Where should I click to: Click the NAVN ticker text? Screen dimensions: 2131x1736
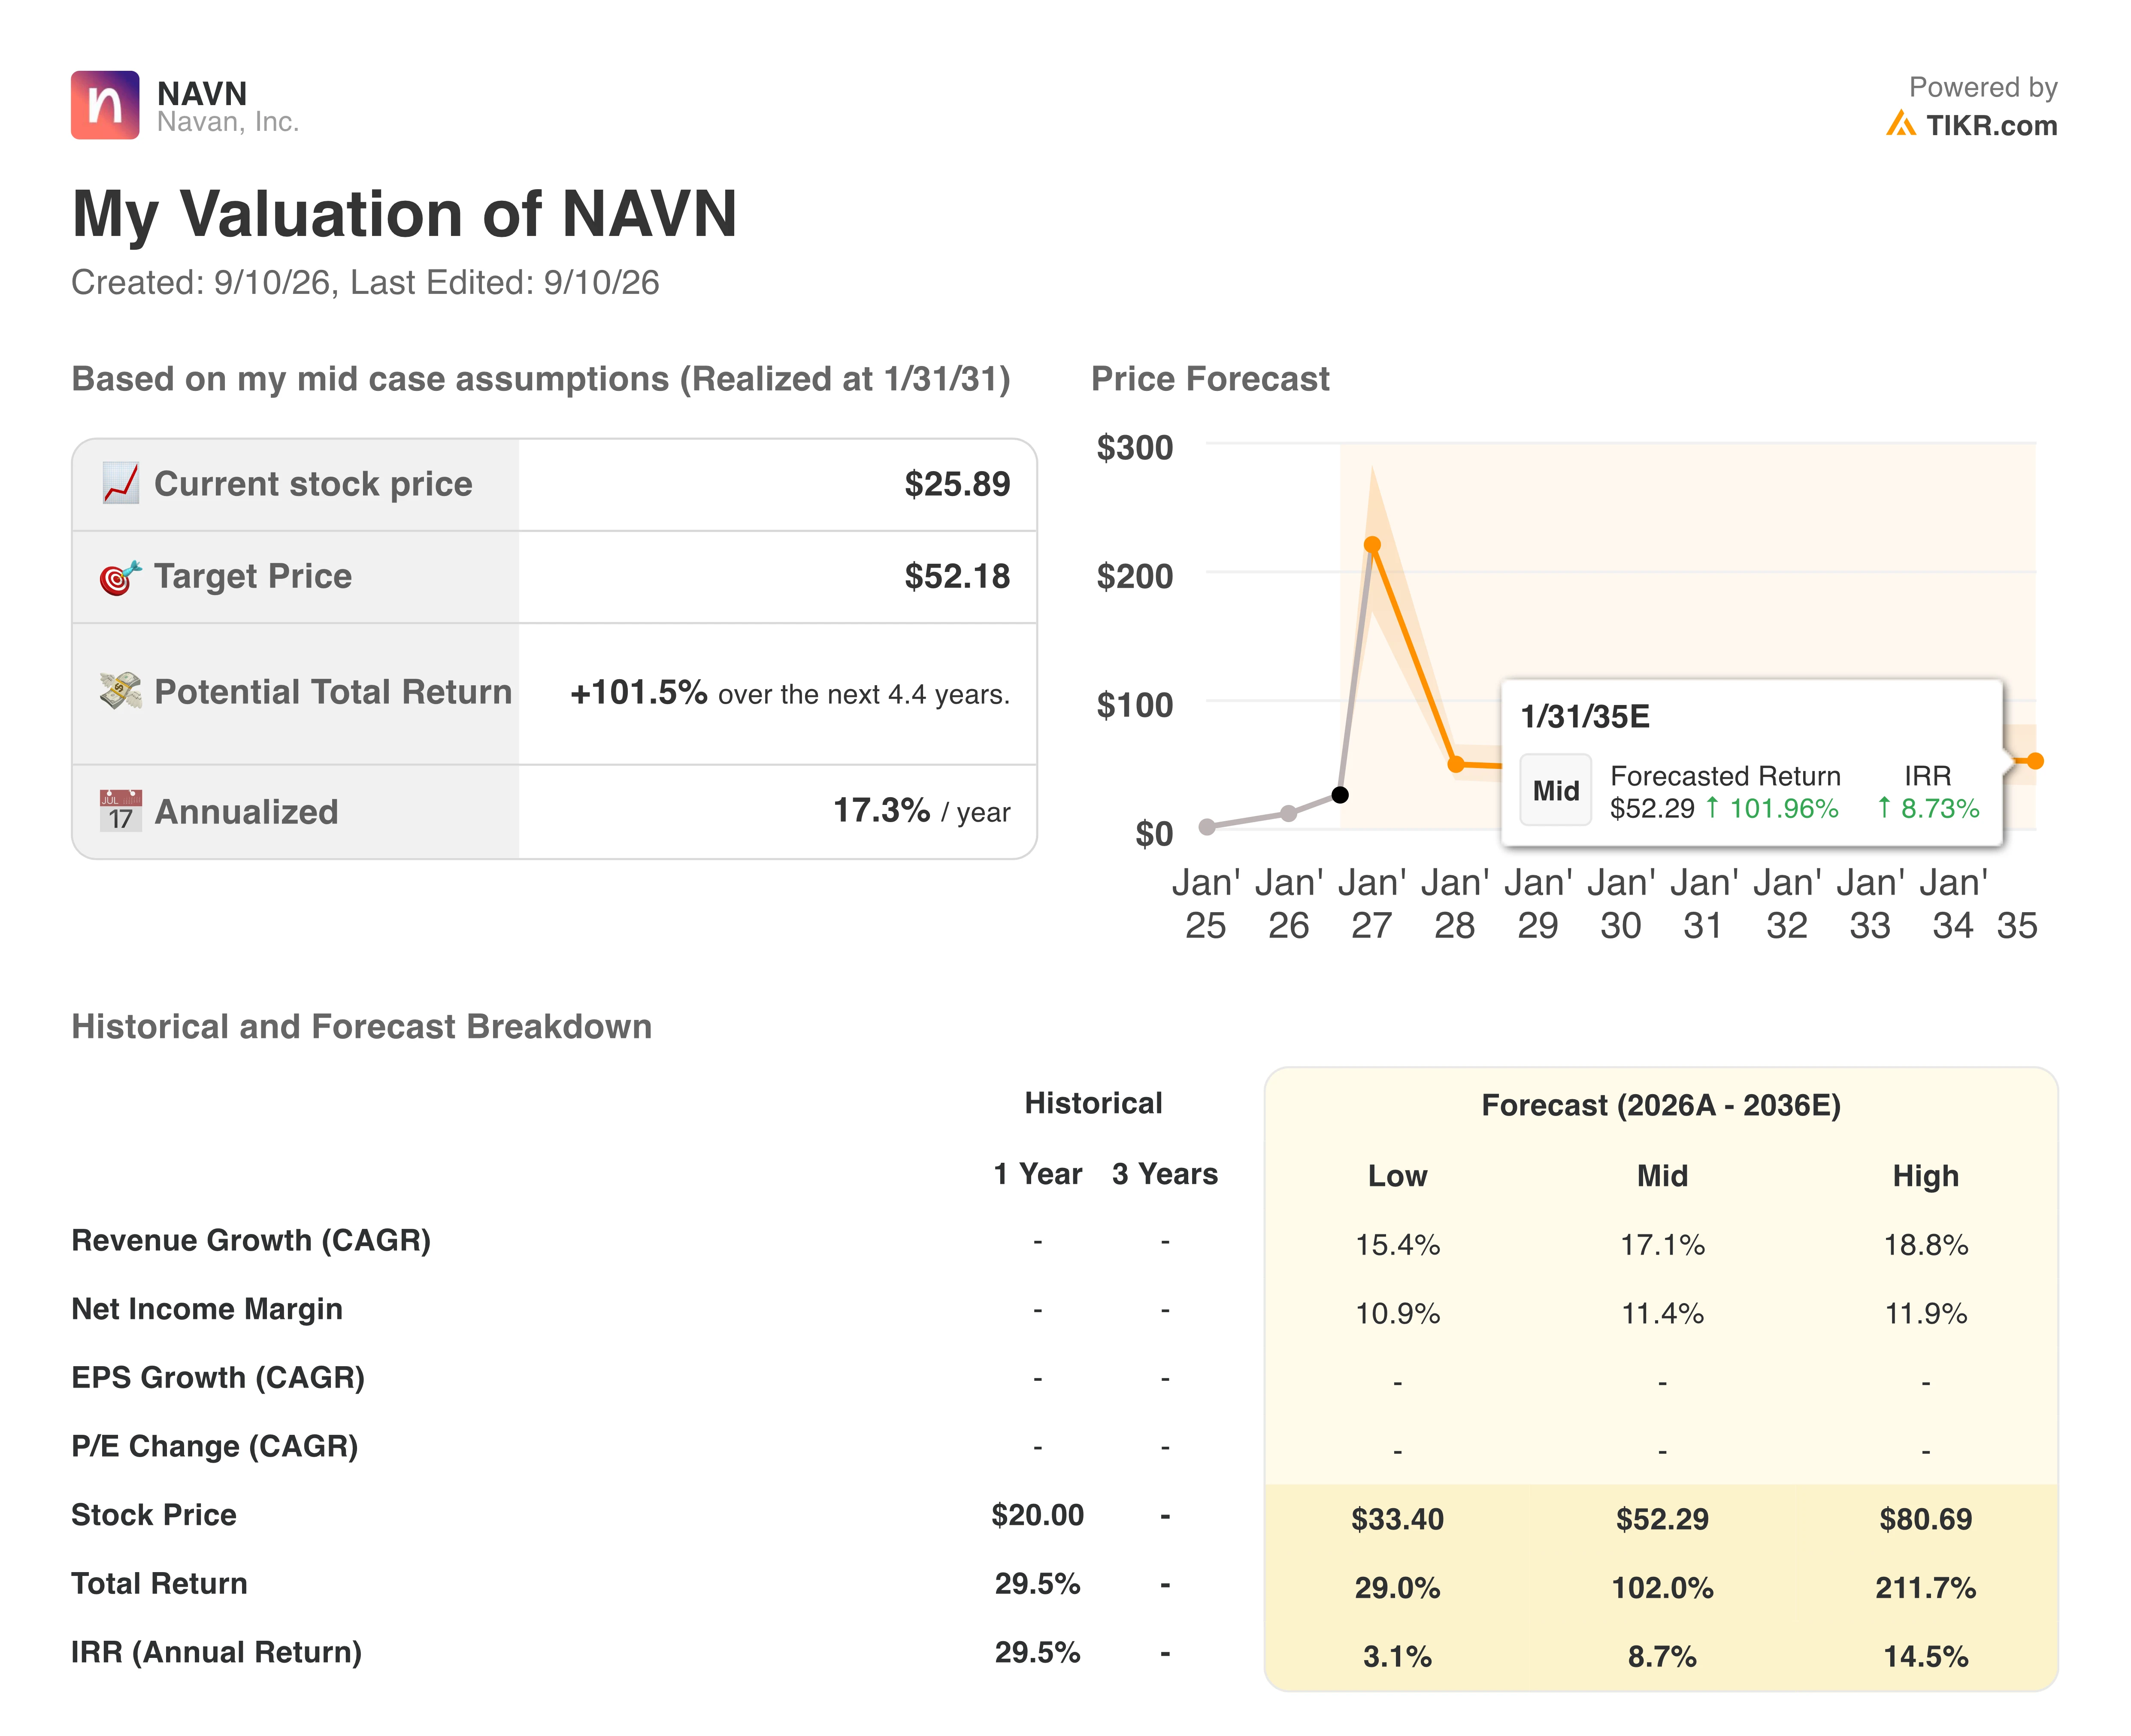tap(202, 93)
